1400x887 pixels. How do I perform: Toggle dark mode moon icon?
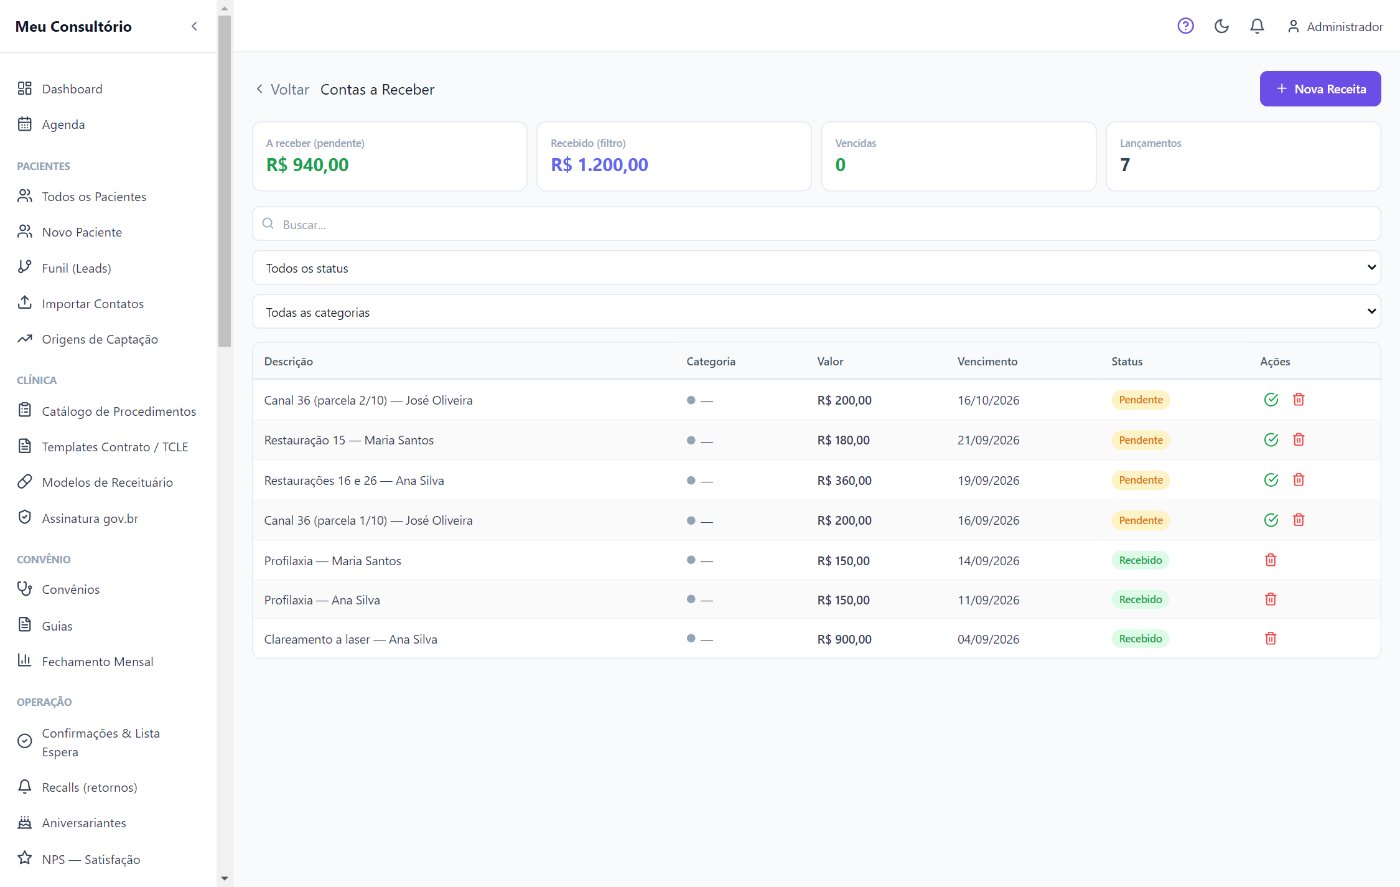pyautogui.click(x=1222, y=26)
